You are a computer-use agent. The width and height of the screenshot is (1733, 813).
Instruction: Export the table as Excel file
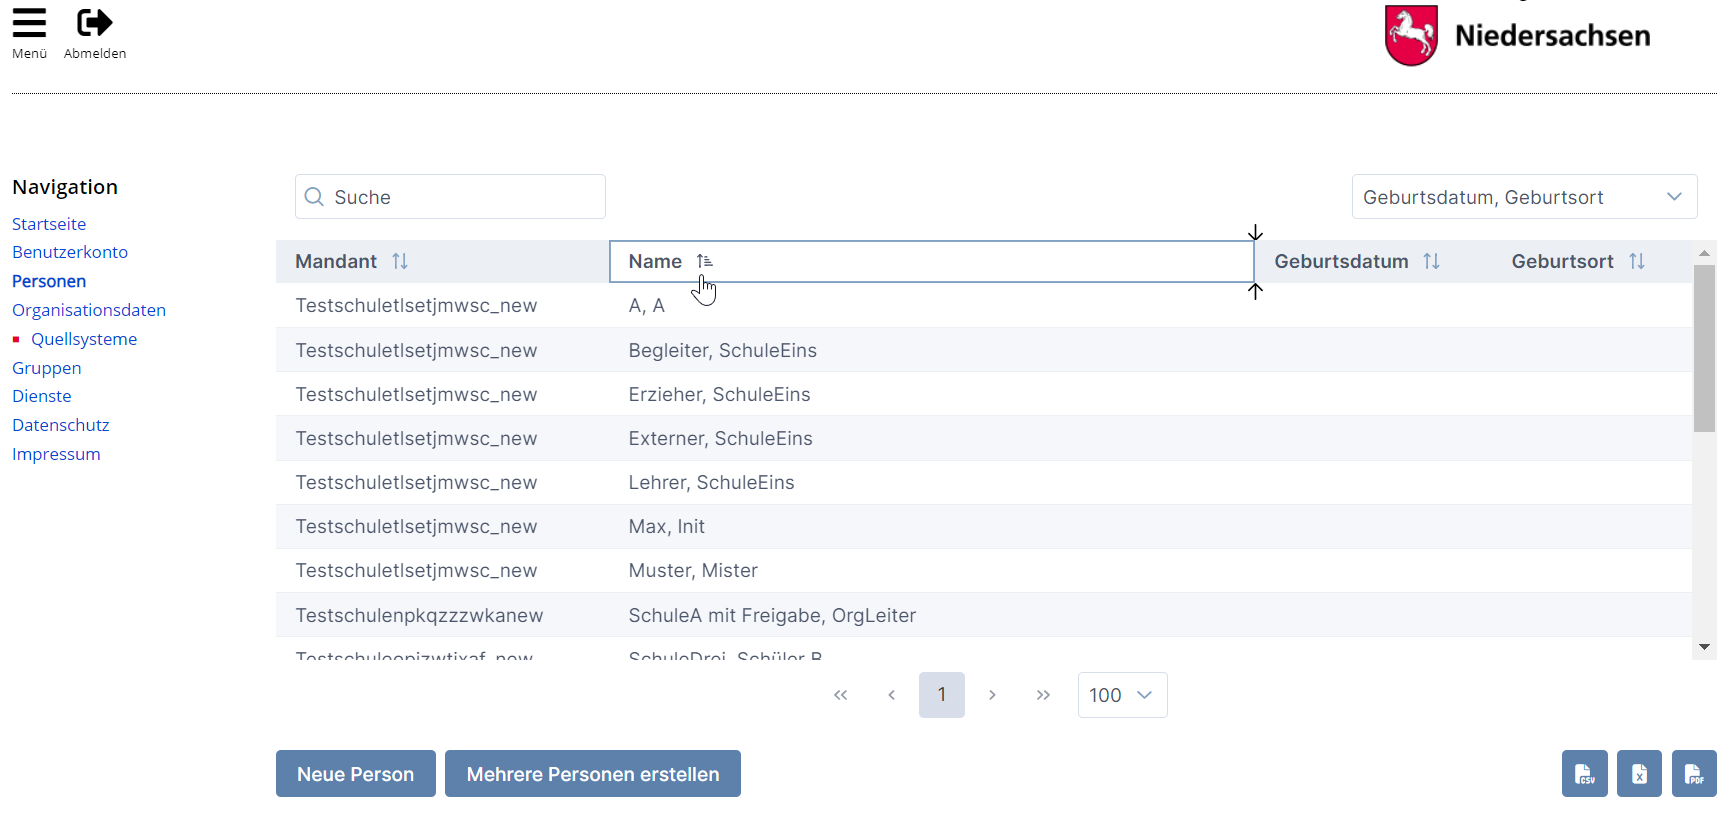[1639, 773]
